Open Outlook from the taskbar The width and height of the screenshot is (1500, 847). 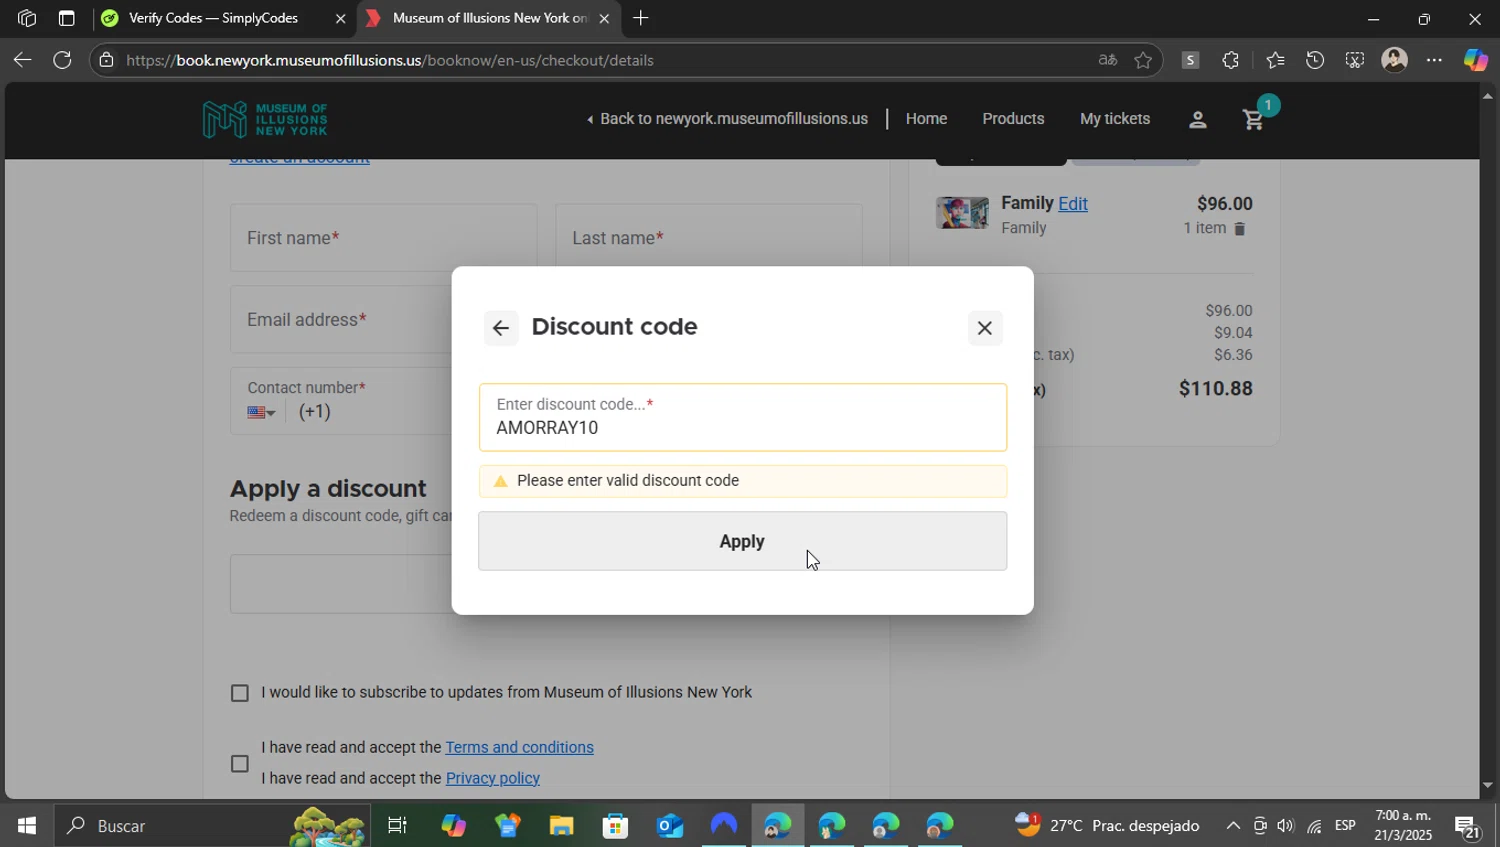tap(669, 826)
